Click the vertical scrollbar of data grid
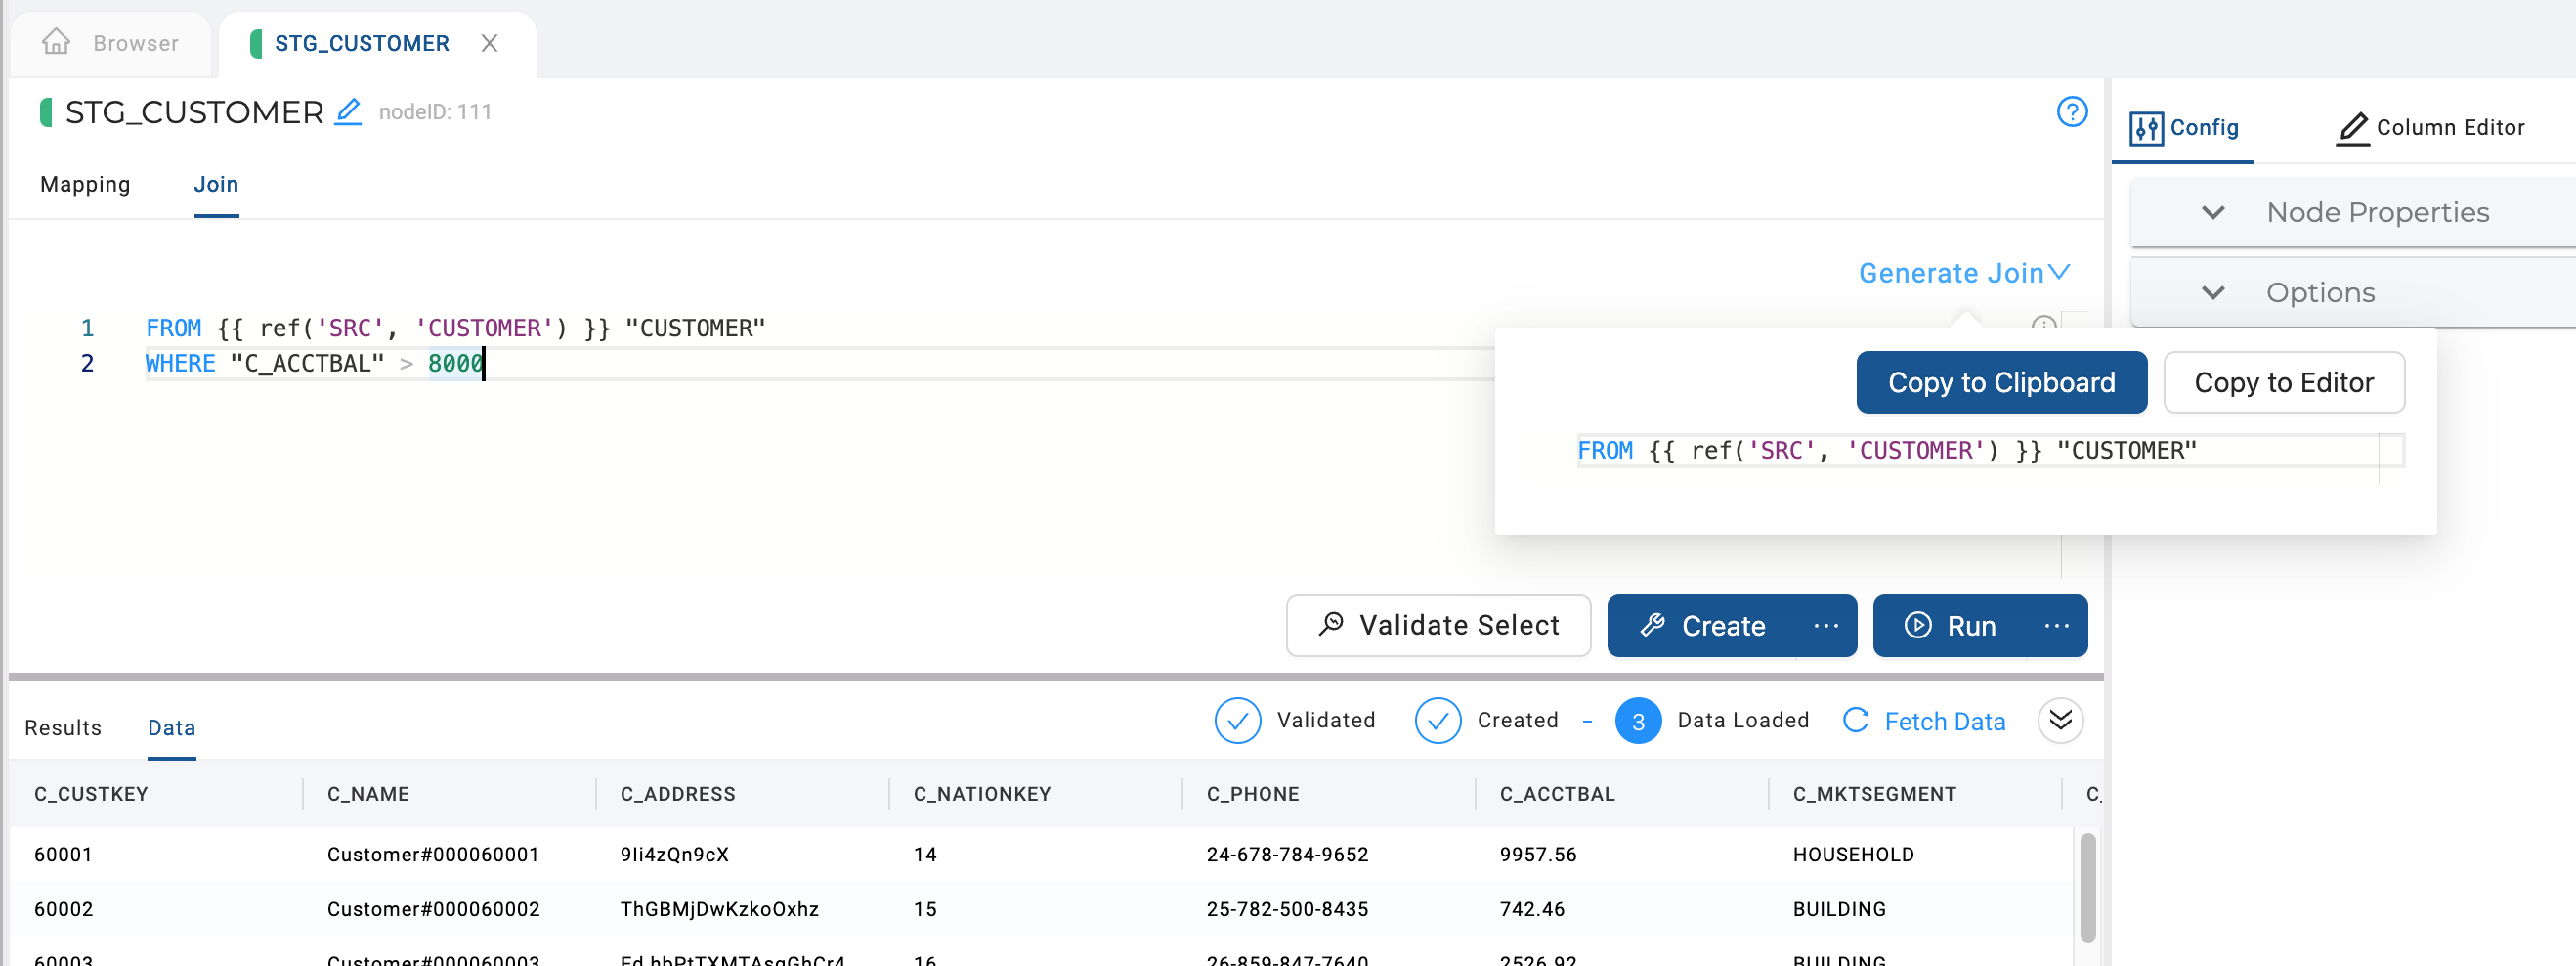 point(2087,886)
